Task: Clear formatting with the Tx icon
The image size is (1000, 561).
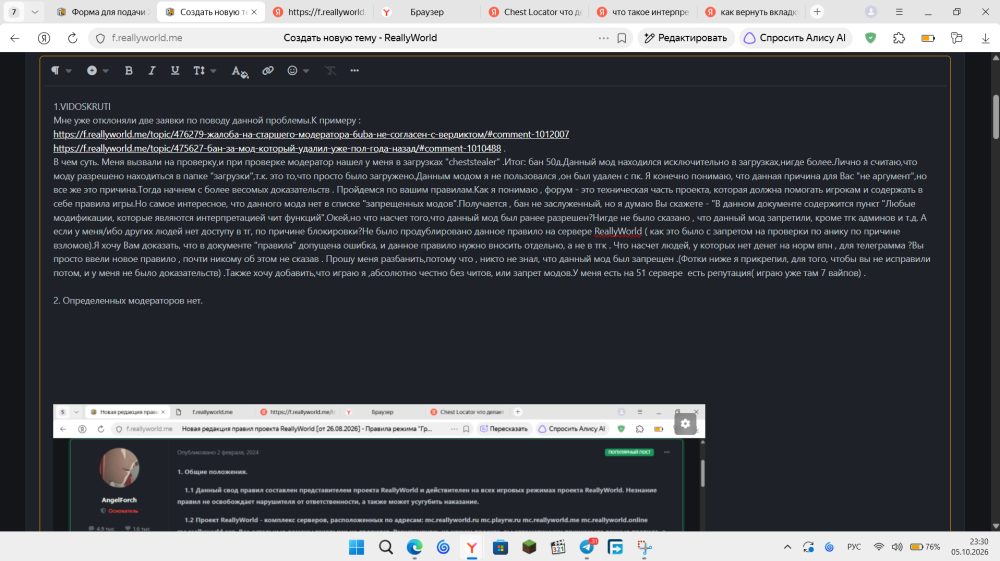Action: click(330, 71)
